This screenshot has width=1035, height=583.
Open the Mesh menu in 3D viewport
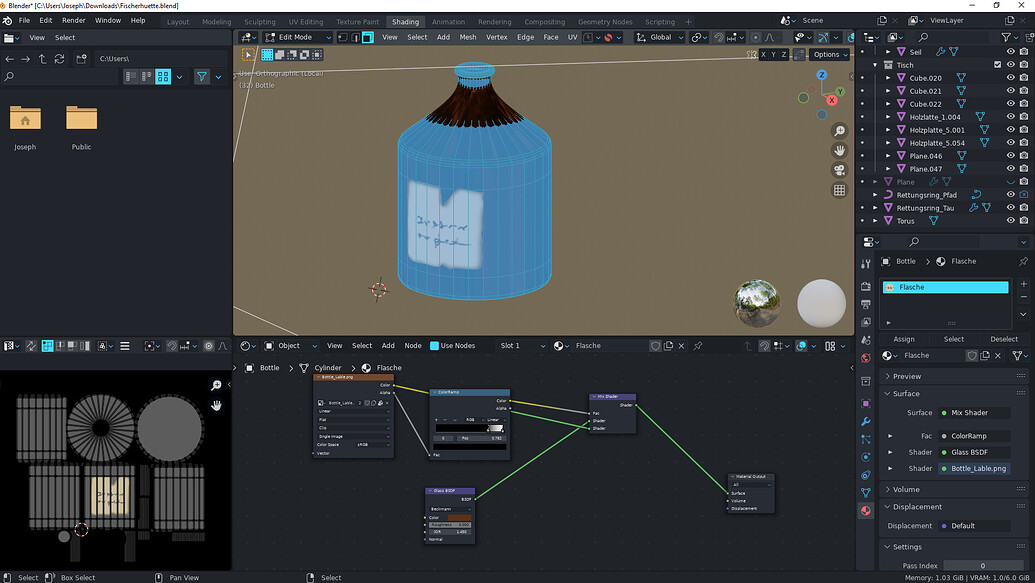tap(468, 38)
